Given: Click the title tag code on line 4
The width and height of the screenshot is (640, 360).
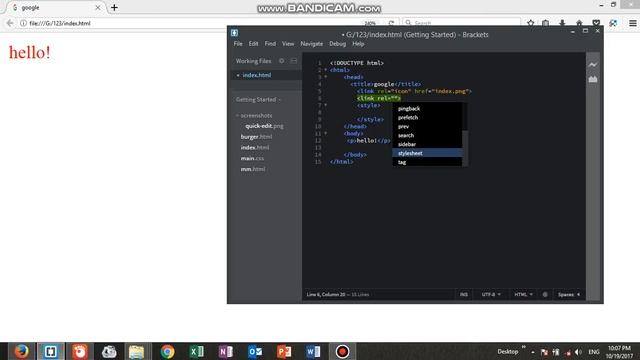Looking at the screenshot, I should tap(385, 84).
